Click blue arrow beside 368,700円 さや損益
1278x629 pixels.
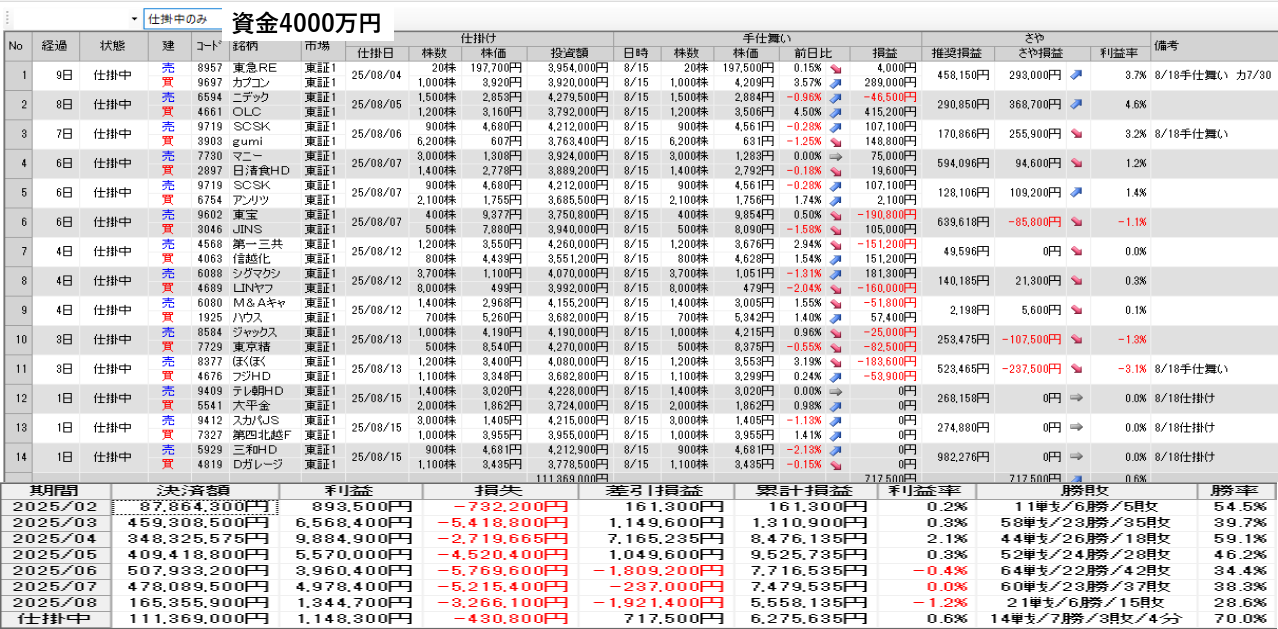[x=1075, y=104]
